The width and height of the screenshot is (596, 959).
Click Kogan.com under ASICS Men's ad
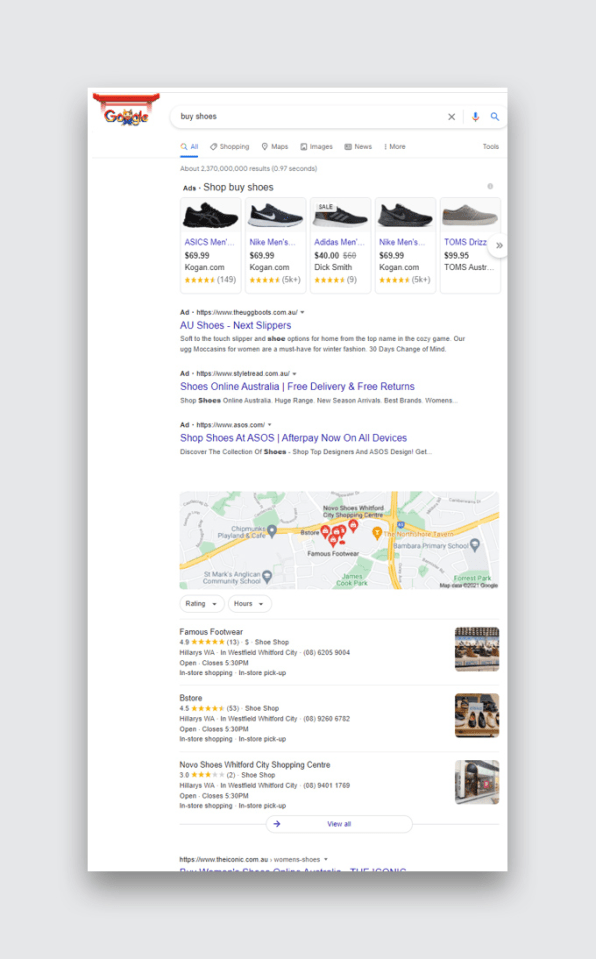tap(204, 267)
